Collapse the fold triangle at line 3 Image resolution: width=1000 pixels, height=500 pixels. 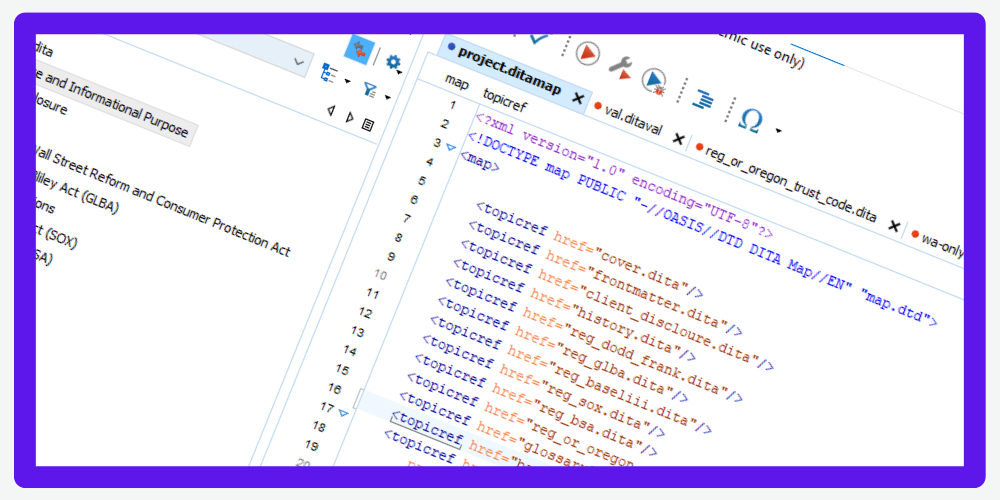(451, 148)
